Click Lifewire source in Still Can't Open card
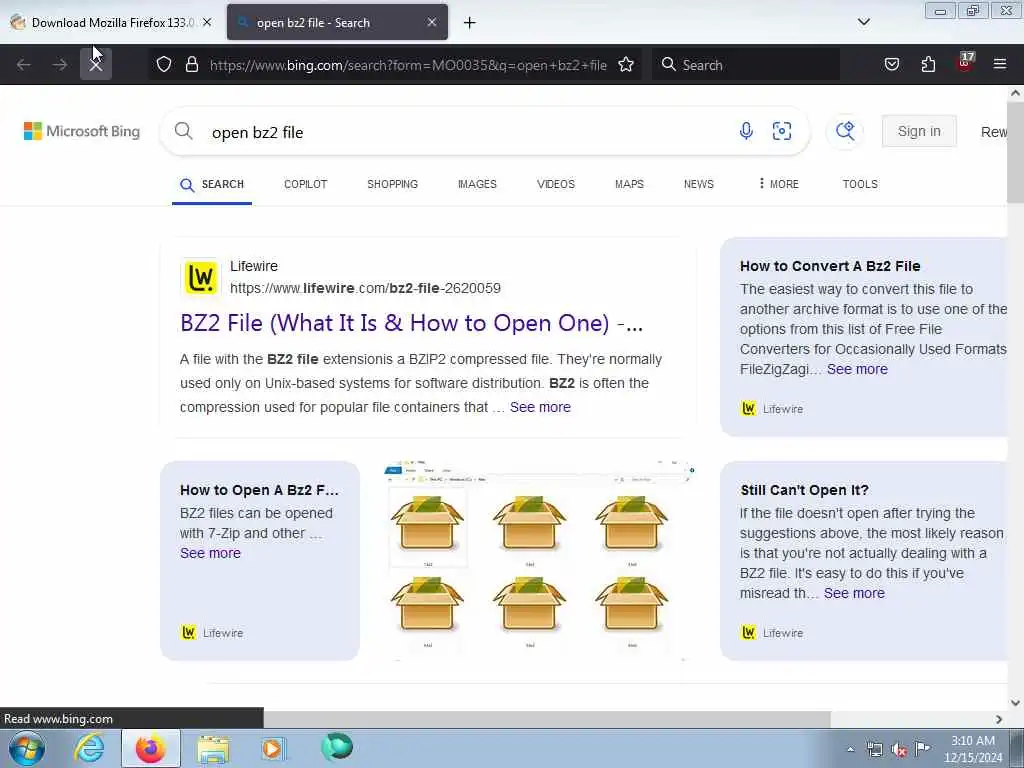 773,633
